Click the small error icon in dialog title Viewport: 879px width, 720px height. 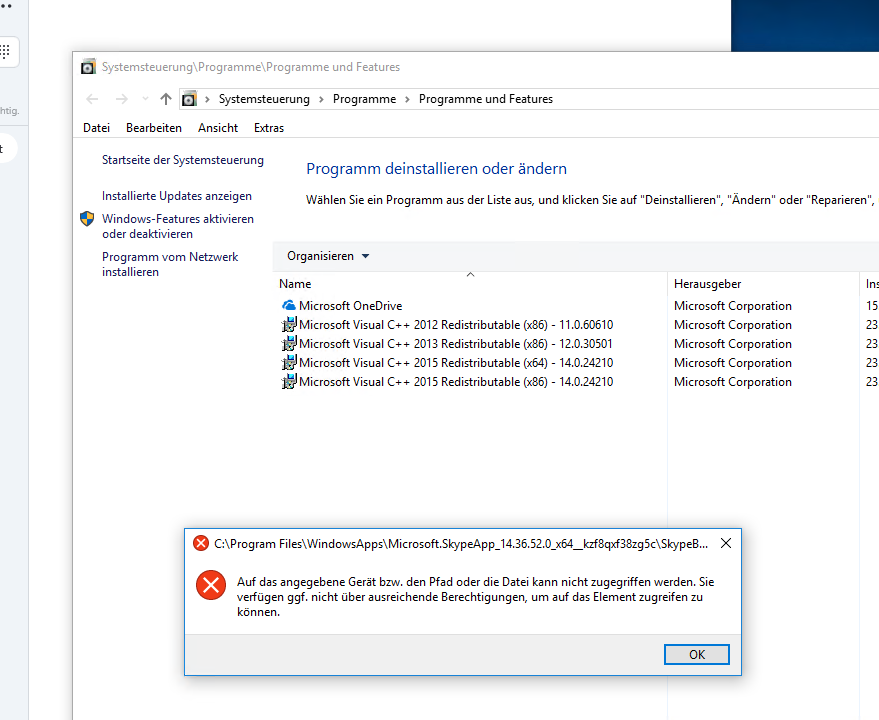point(201,543)
